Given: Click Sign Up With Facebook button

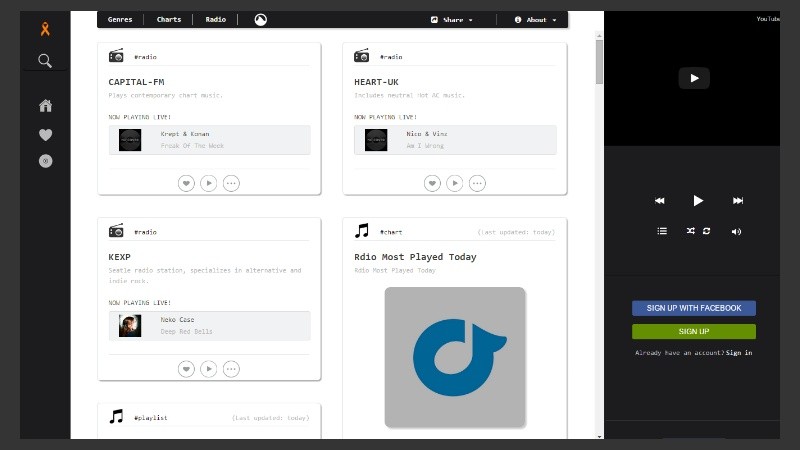Looking at the screenshot, I should pos(693,308).
